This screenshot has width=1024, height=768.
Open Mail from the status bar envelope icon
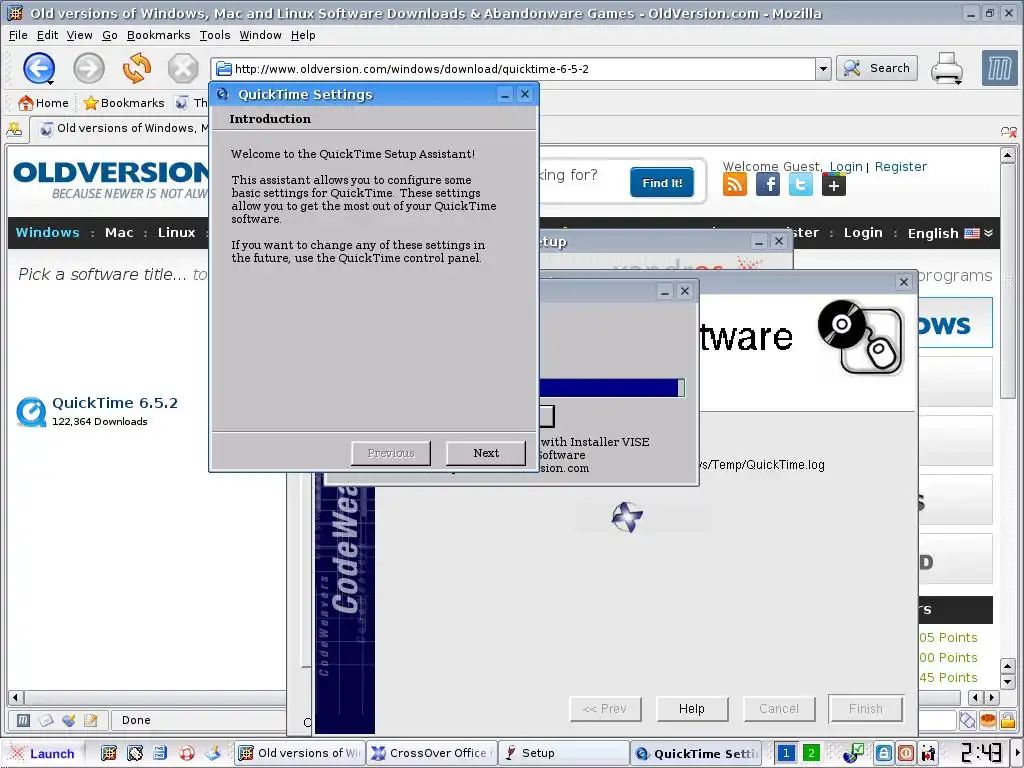(x=46, y=720)
